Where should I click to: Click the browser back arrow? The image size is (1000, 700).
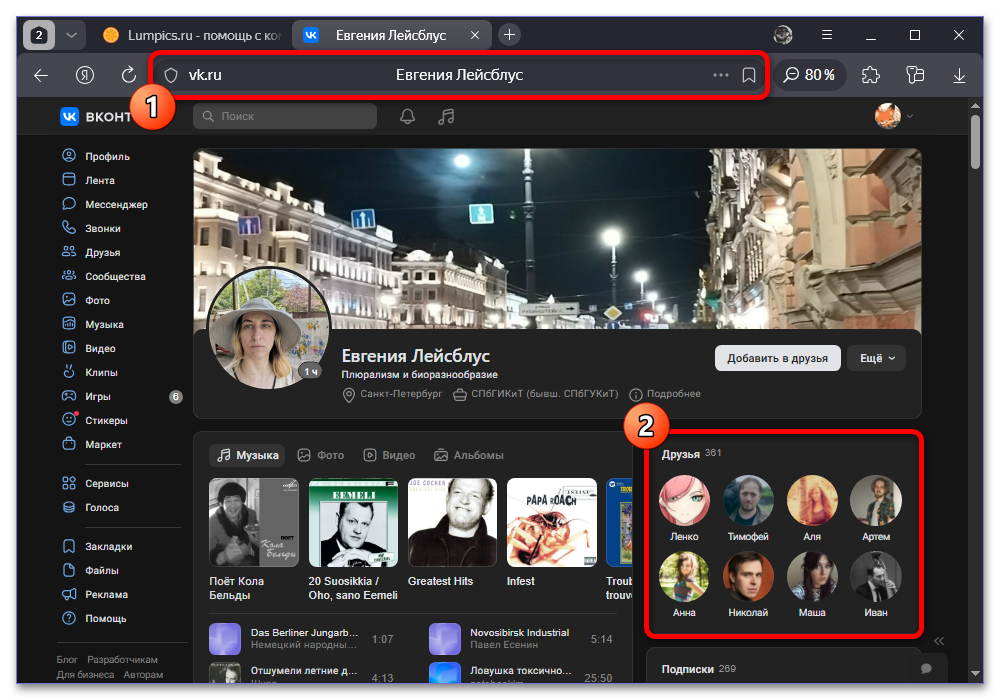tap(41, 75)
